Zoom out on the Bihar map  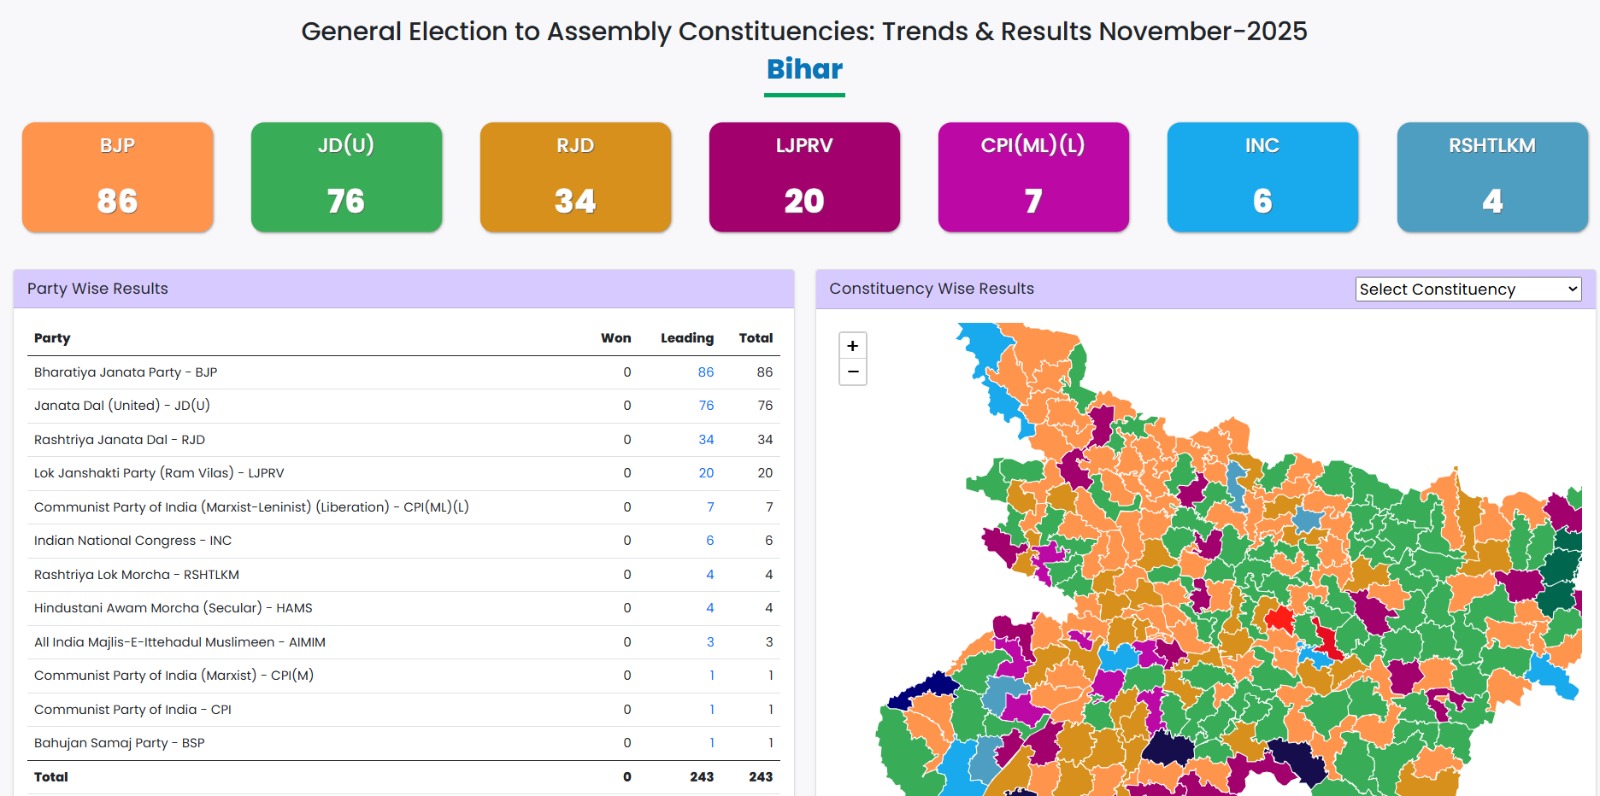853,372
